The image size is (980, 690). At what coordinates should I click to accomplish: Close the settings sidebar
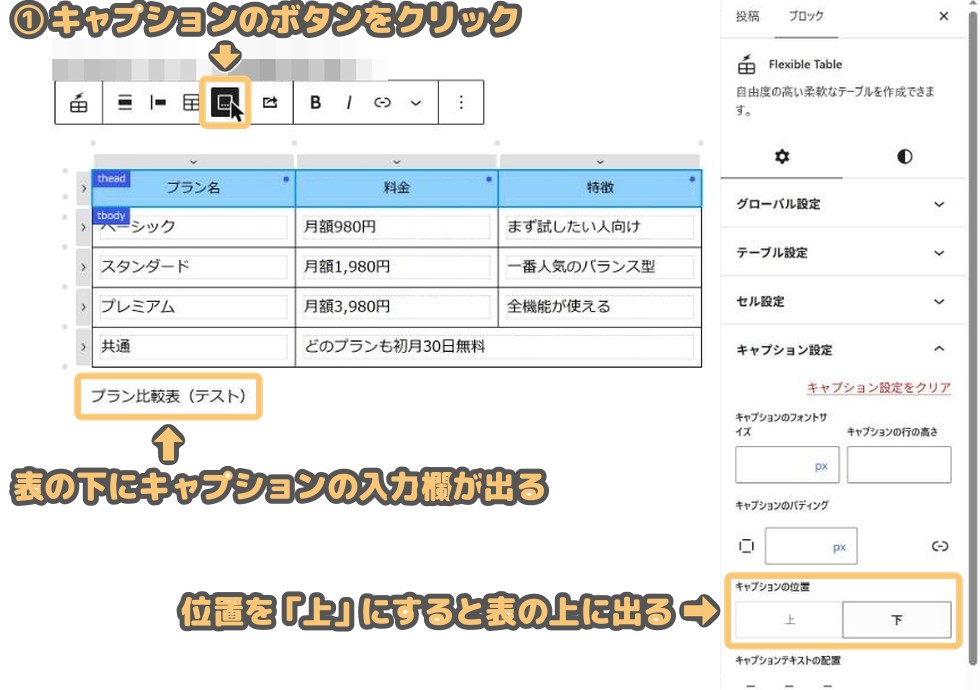tap(944, 16)
